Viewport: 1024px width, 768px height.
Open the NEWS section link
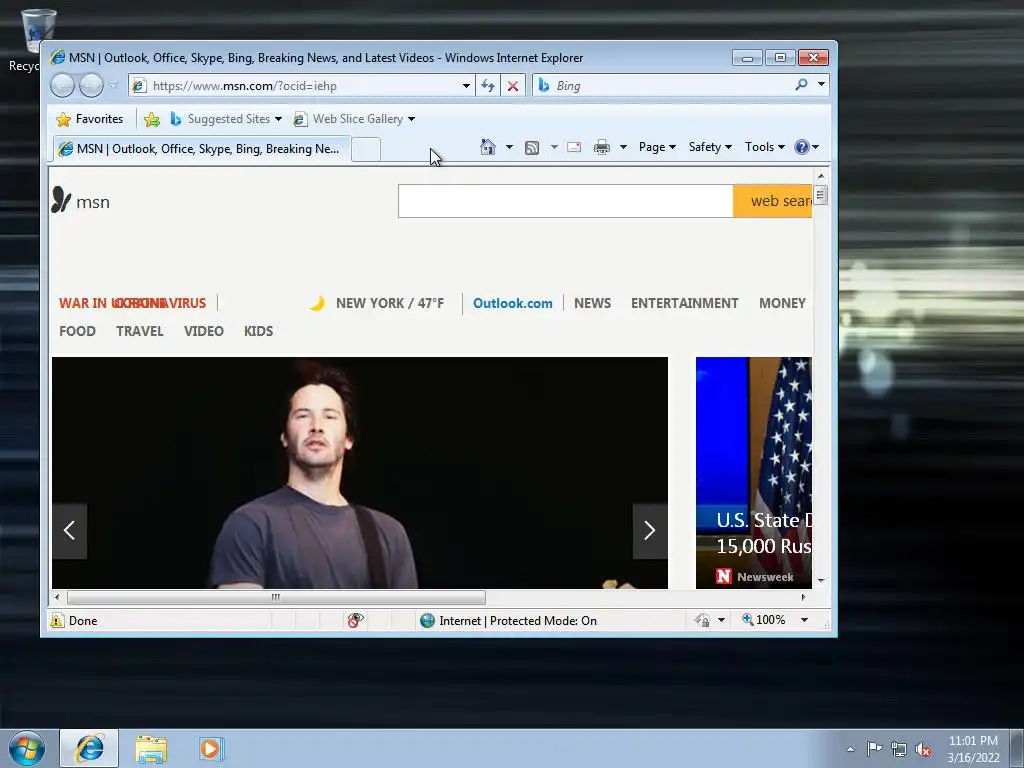pos(592,303)
